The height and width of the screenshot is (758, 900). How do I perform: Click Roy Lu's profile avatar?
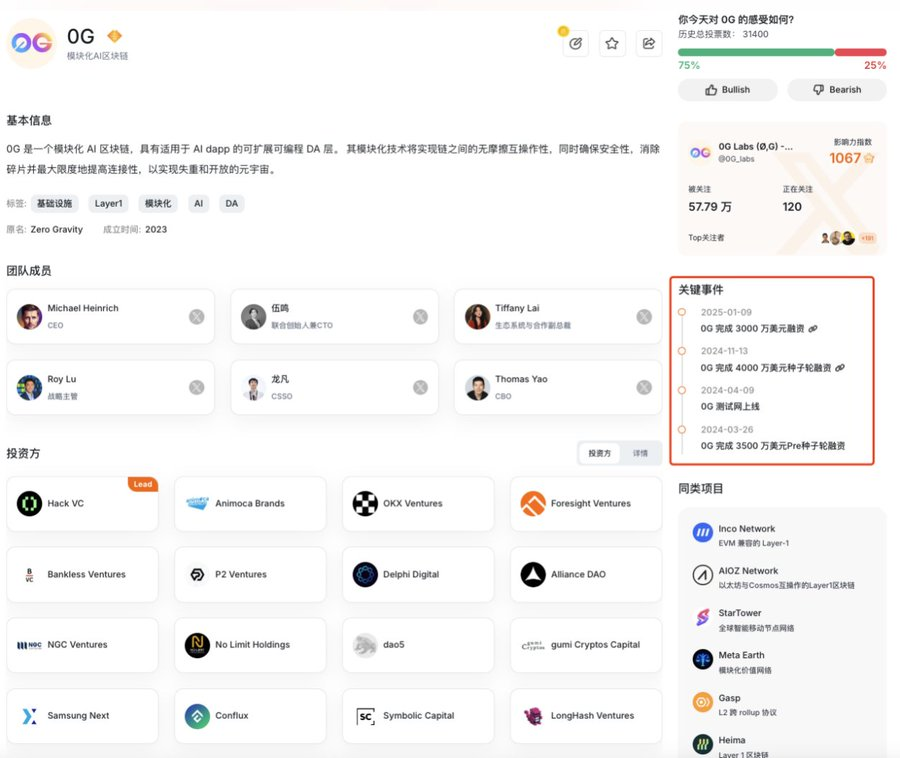(29, 387)
